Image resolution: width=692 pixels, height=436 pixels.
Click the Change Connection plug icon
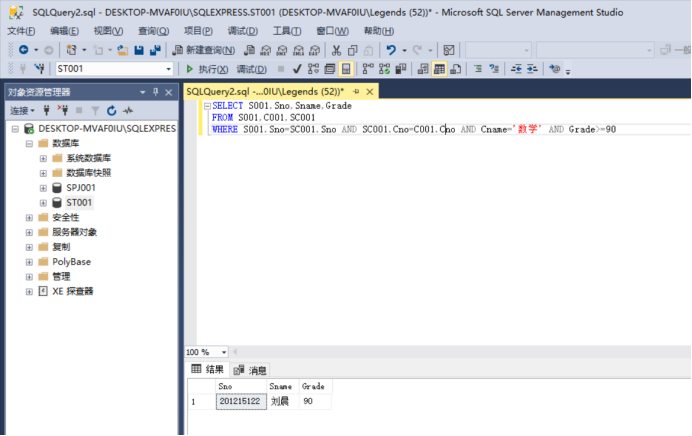[39, 68]
